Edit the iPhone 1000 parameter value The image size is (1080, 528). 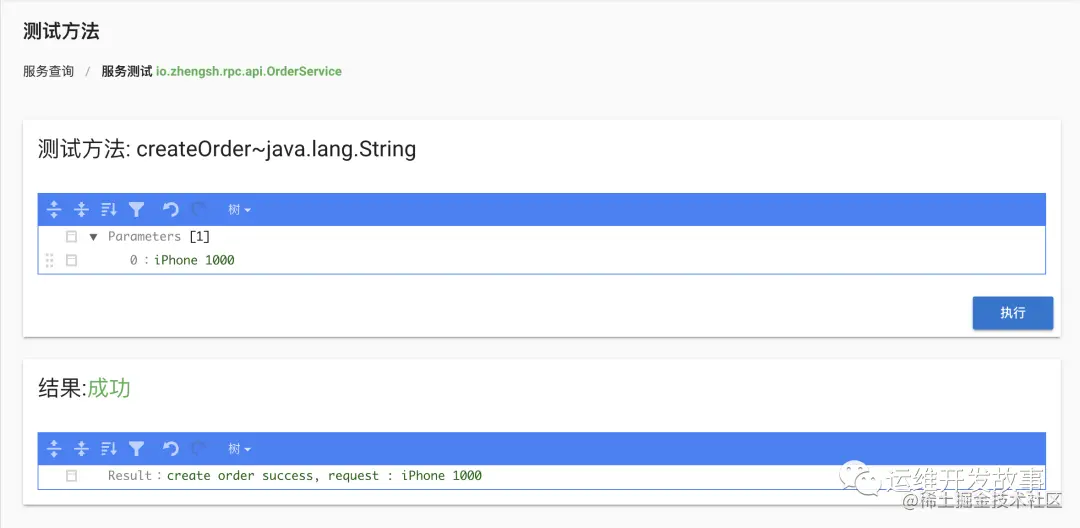194,260
